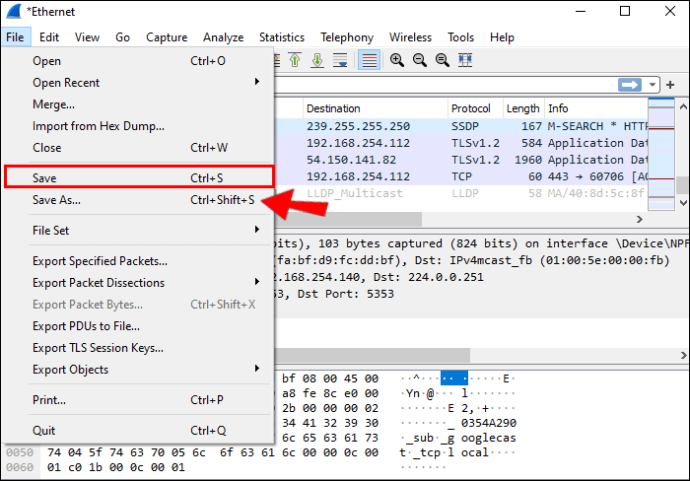Viewport: 690px width, 481px height.
Task: Expand the Open Recent submenu
Action: [x=139, y=83]
